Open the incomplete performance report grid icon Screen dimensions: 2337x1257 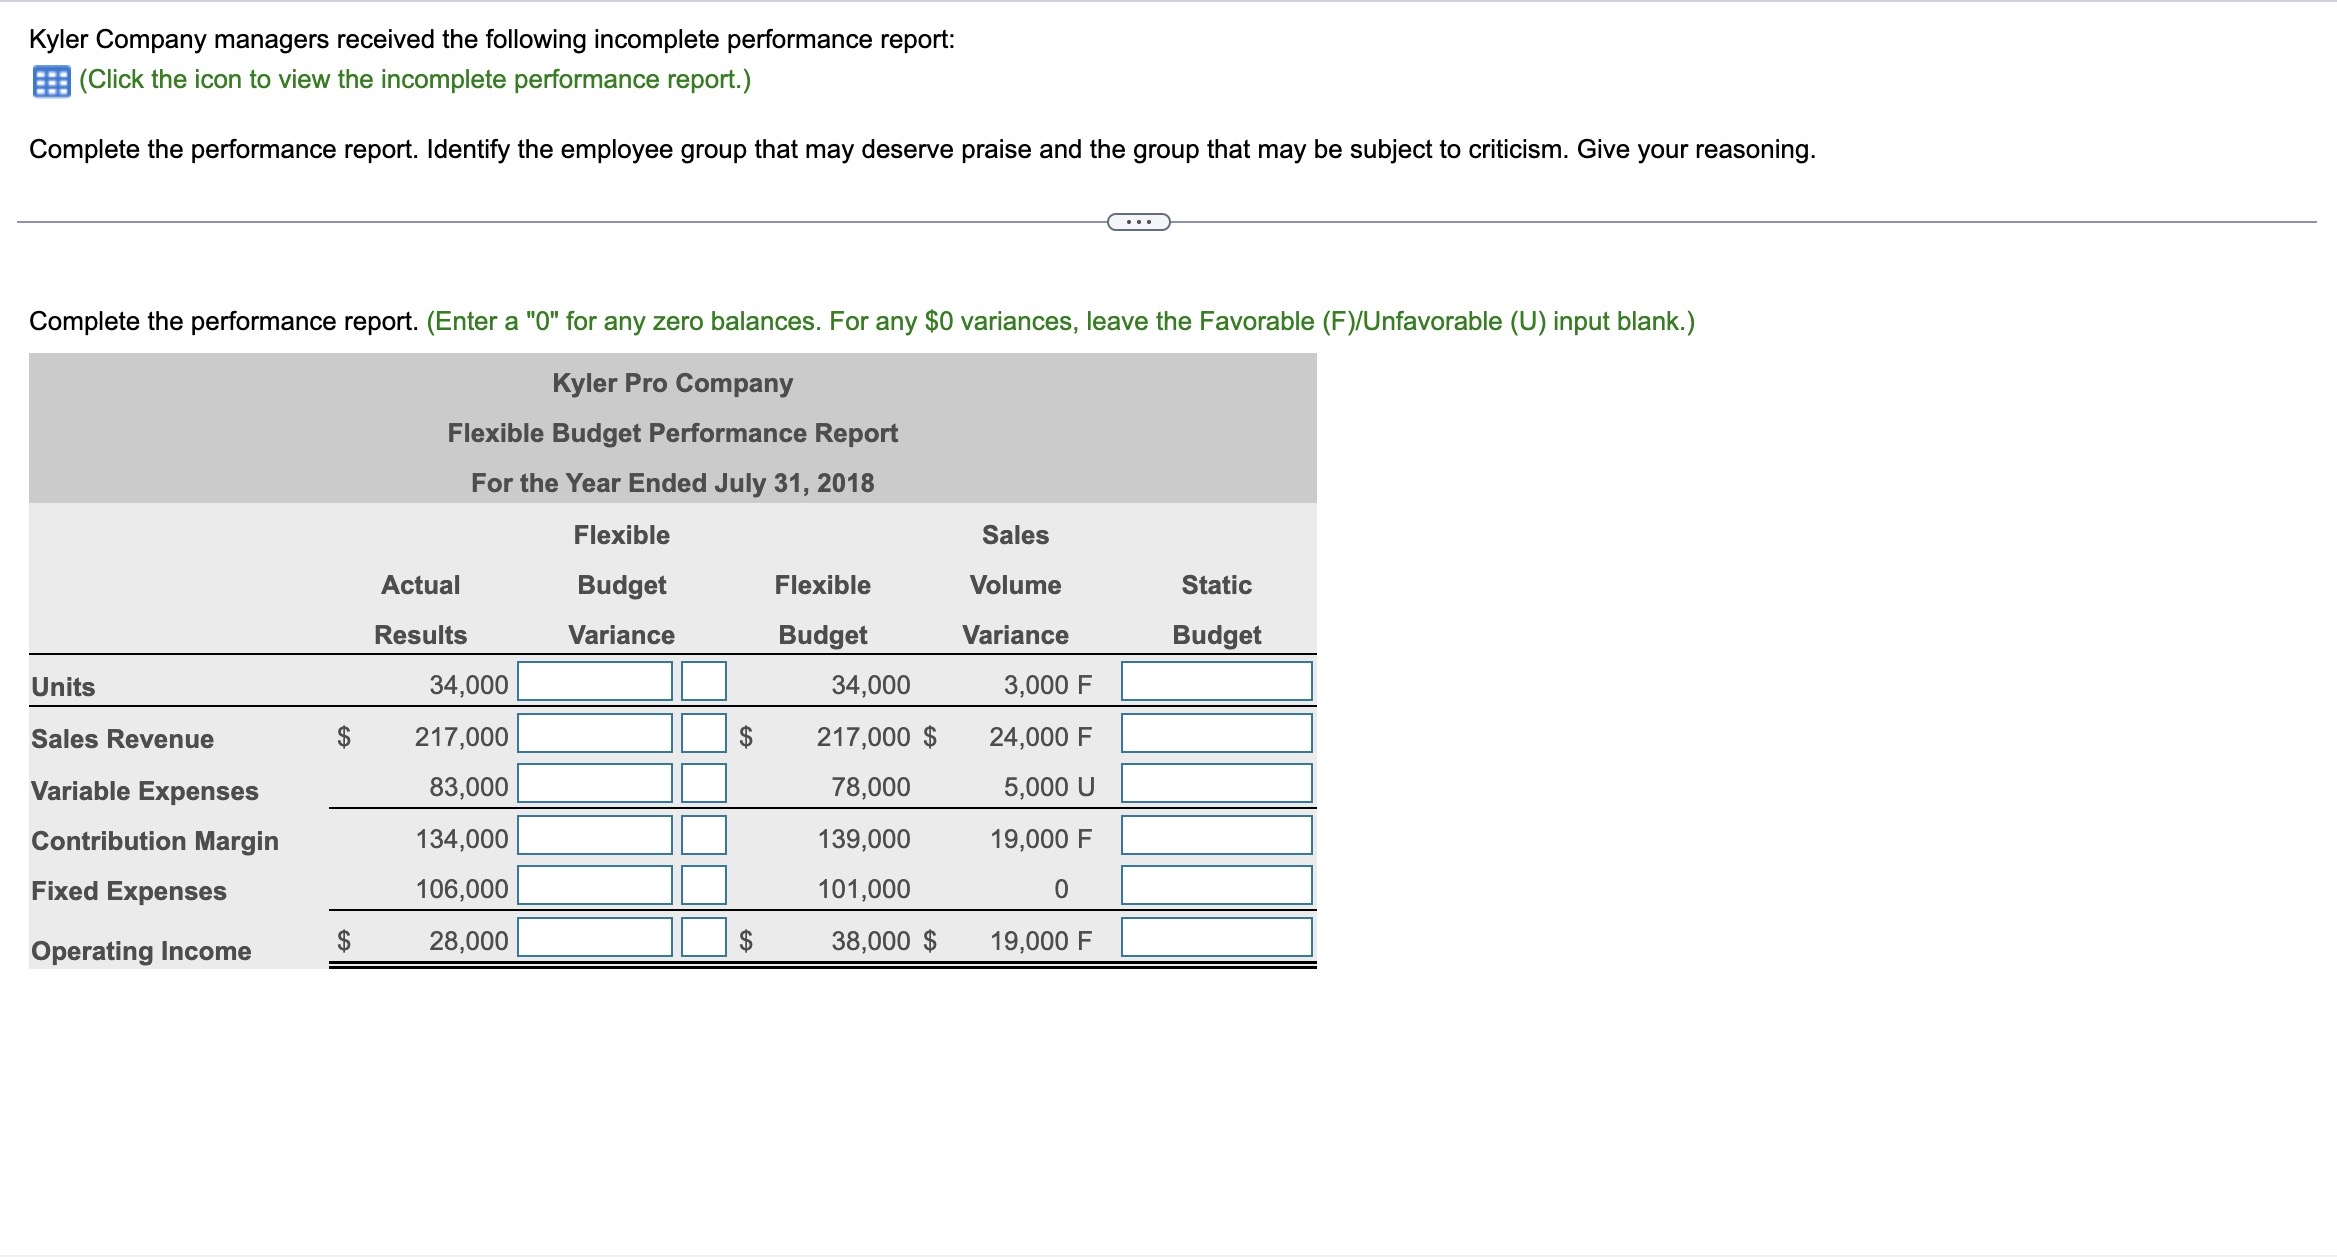(51, 81)
